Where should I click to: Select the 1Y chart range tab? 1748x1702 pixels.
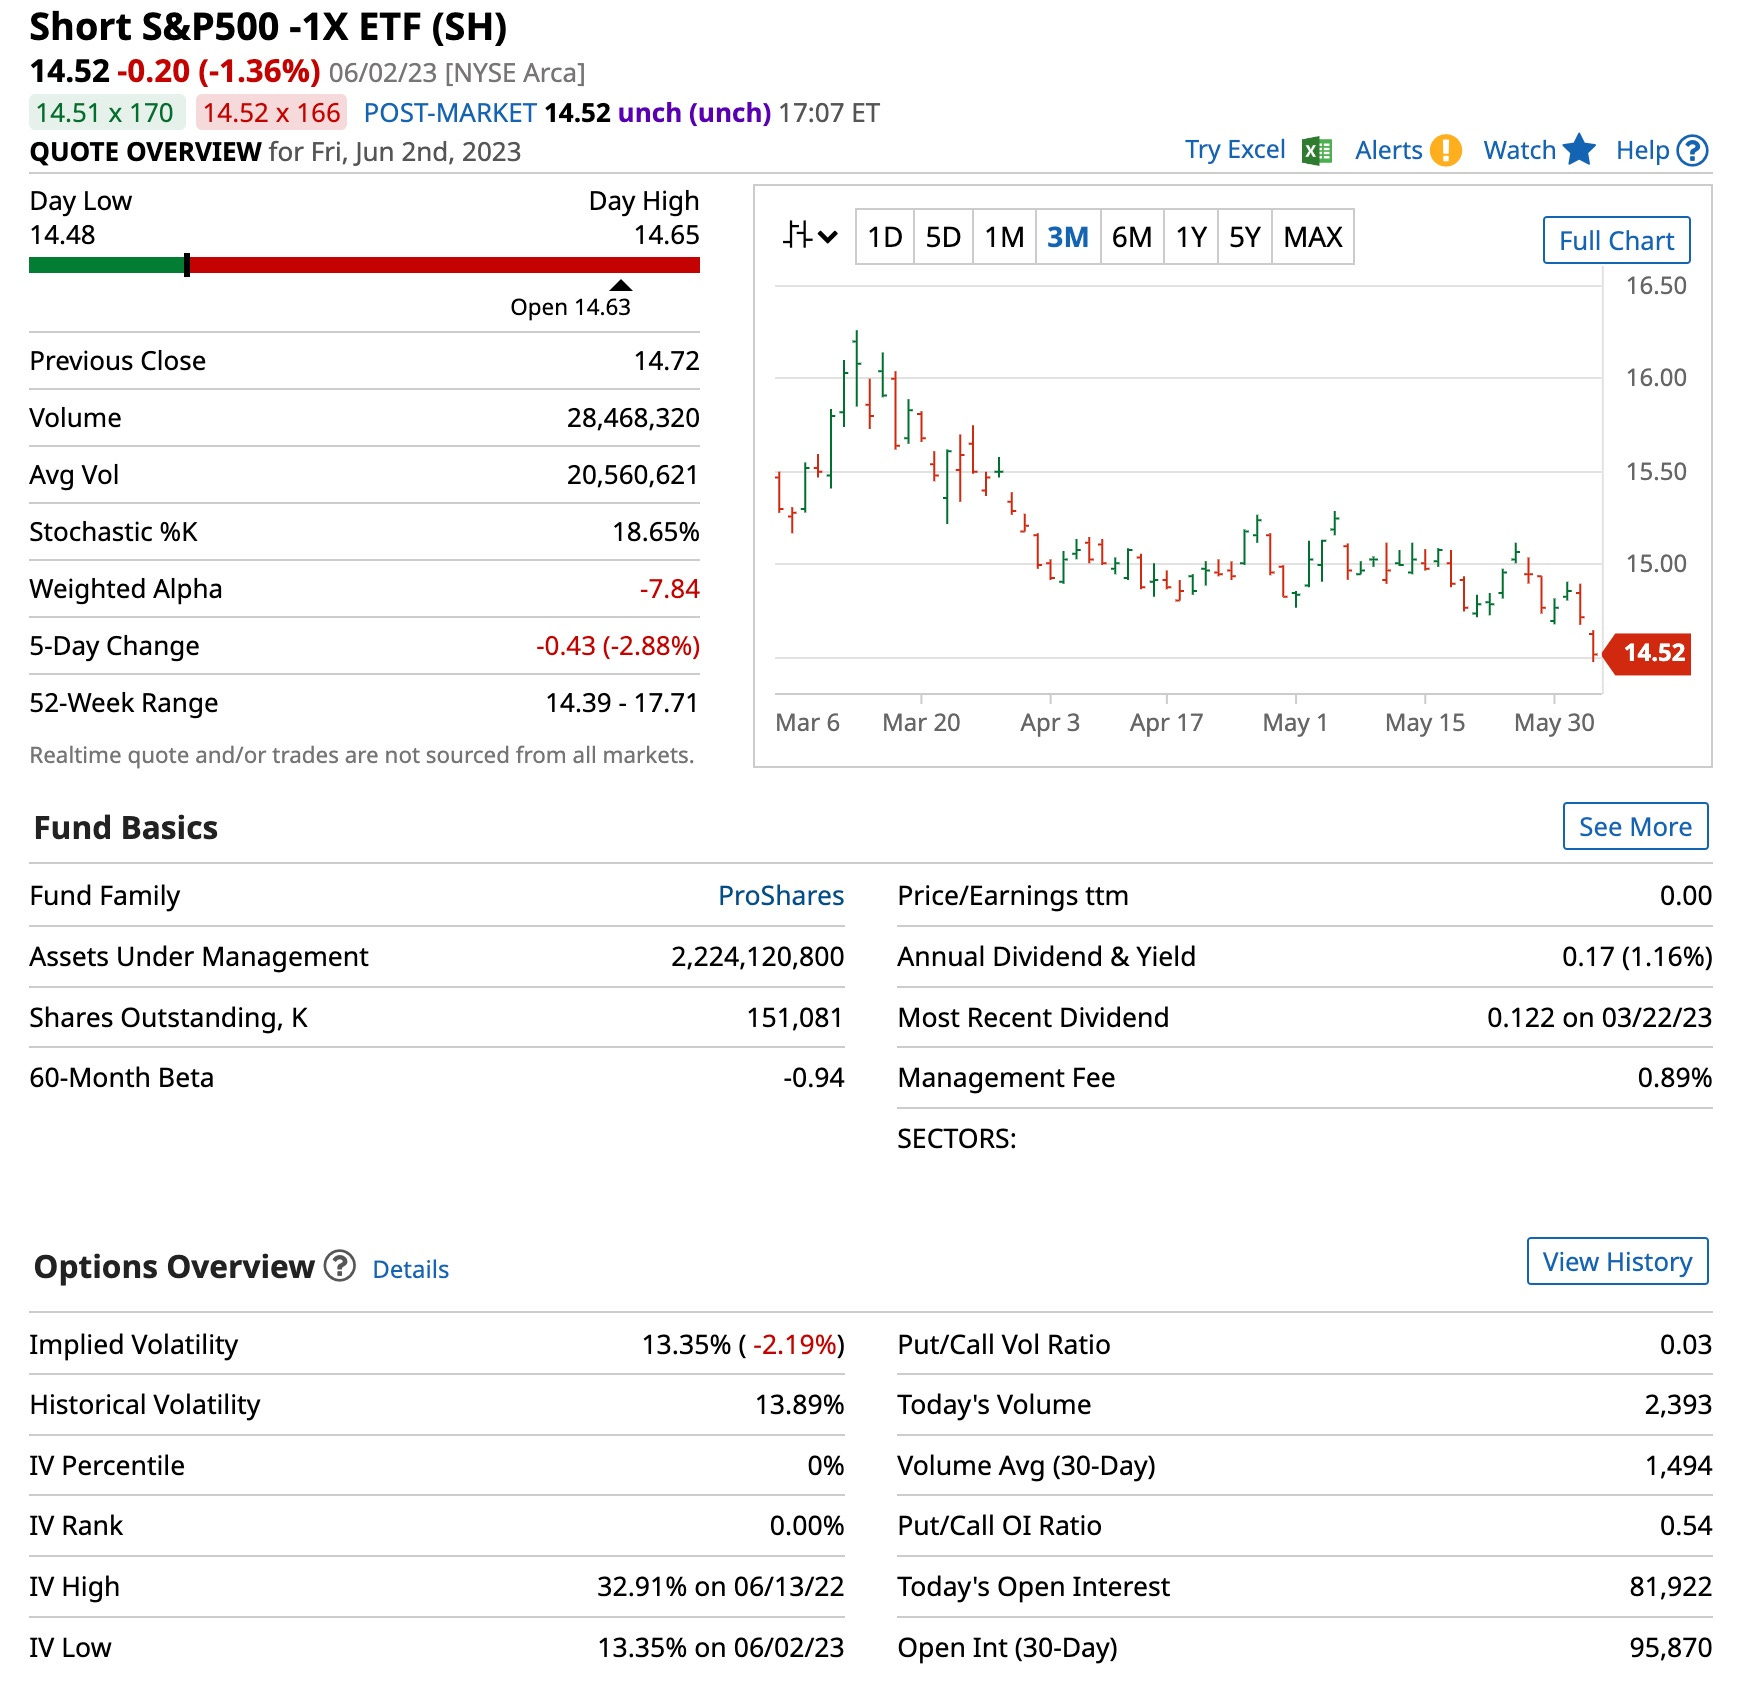click(1191, 237)
